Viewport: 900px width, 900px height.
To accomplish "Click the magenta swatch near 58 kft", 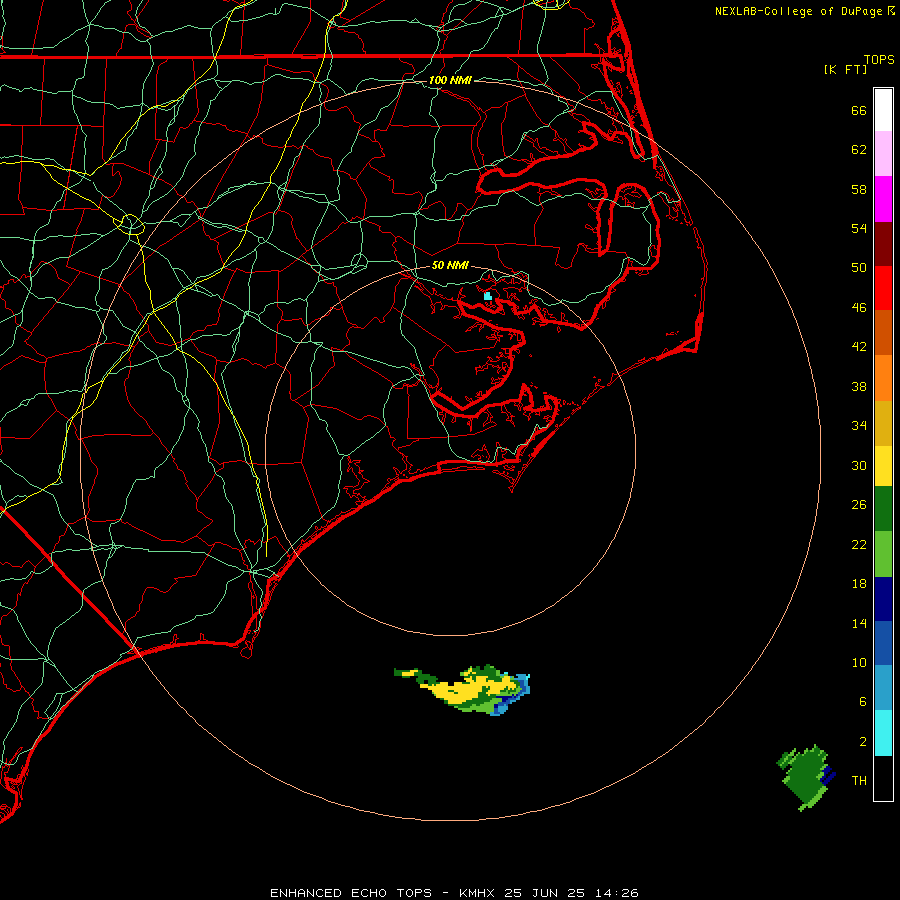I will 883,199.
